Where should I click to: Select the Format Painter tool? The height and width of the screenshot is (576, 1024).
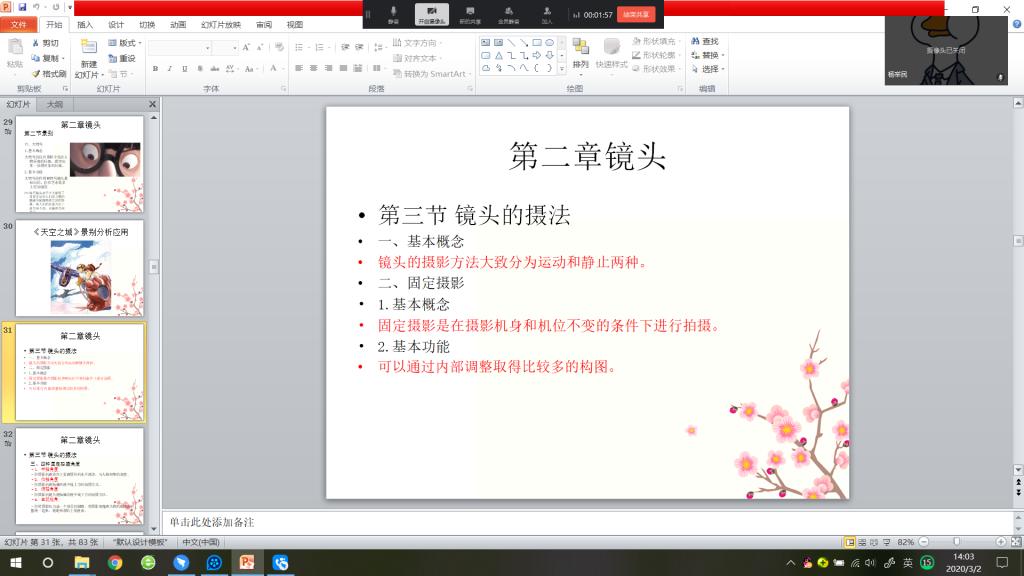point(47,74)
